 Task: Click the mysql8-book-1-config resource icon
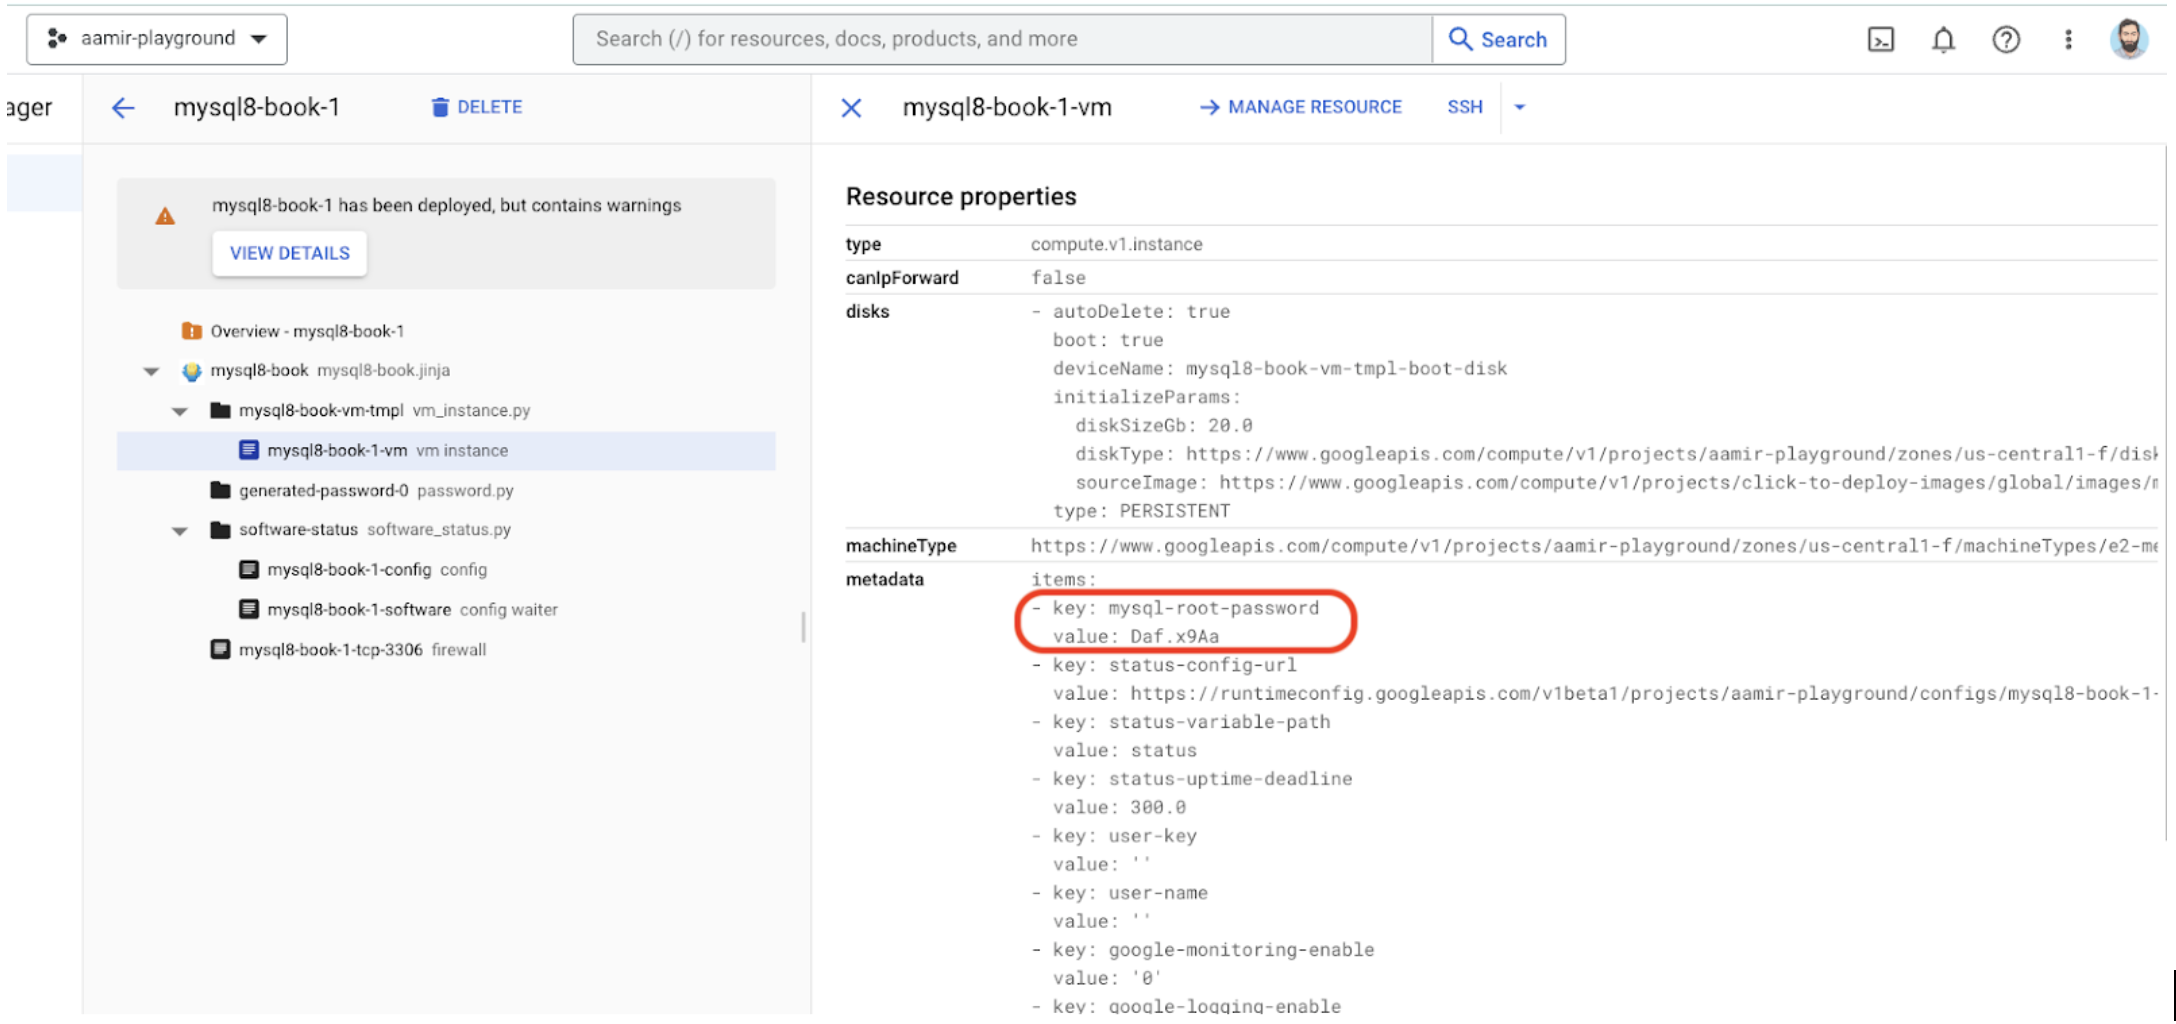(249, 569)
